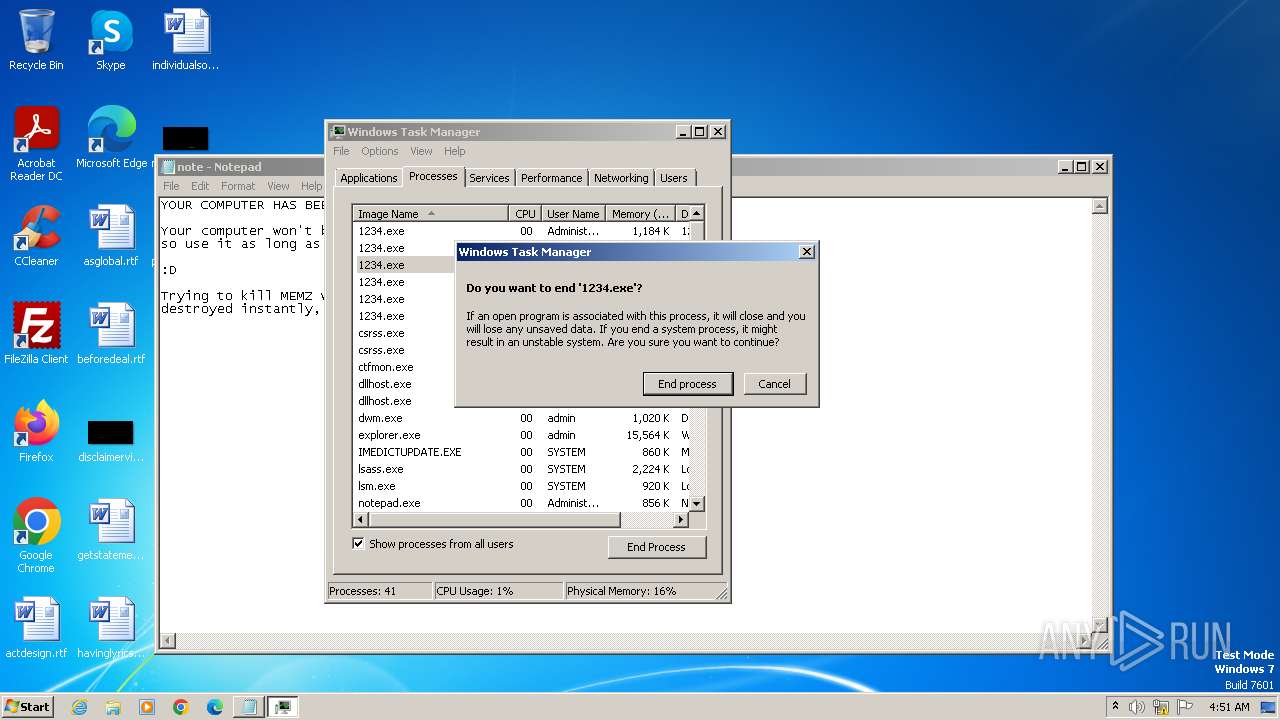Viewport: 1280px width, 720px height.
Task: Open Chrome from the taskbar
Action: (x=181, y=707)
